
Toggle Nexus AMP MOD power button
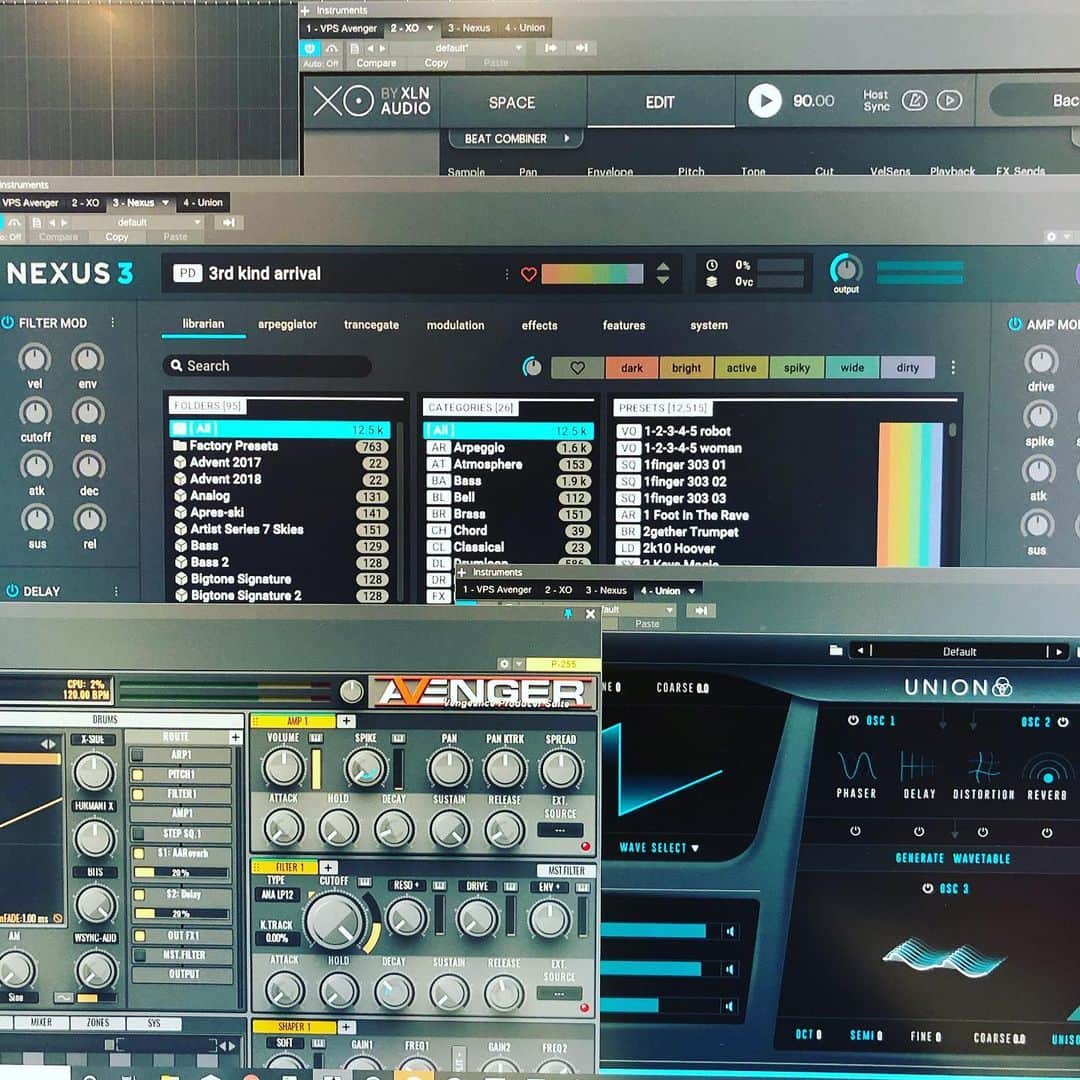[x=1015, y=324]
